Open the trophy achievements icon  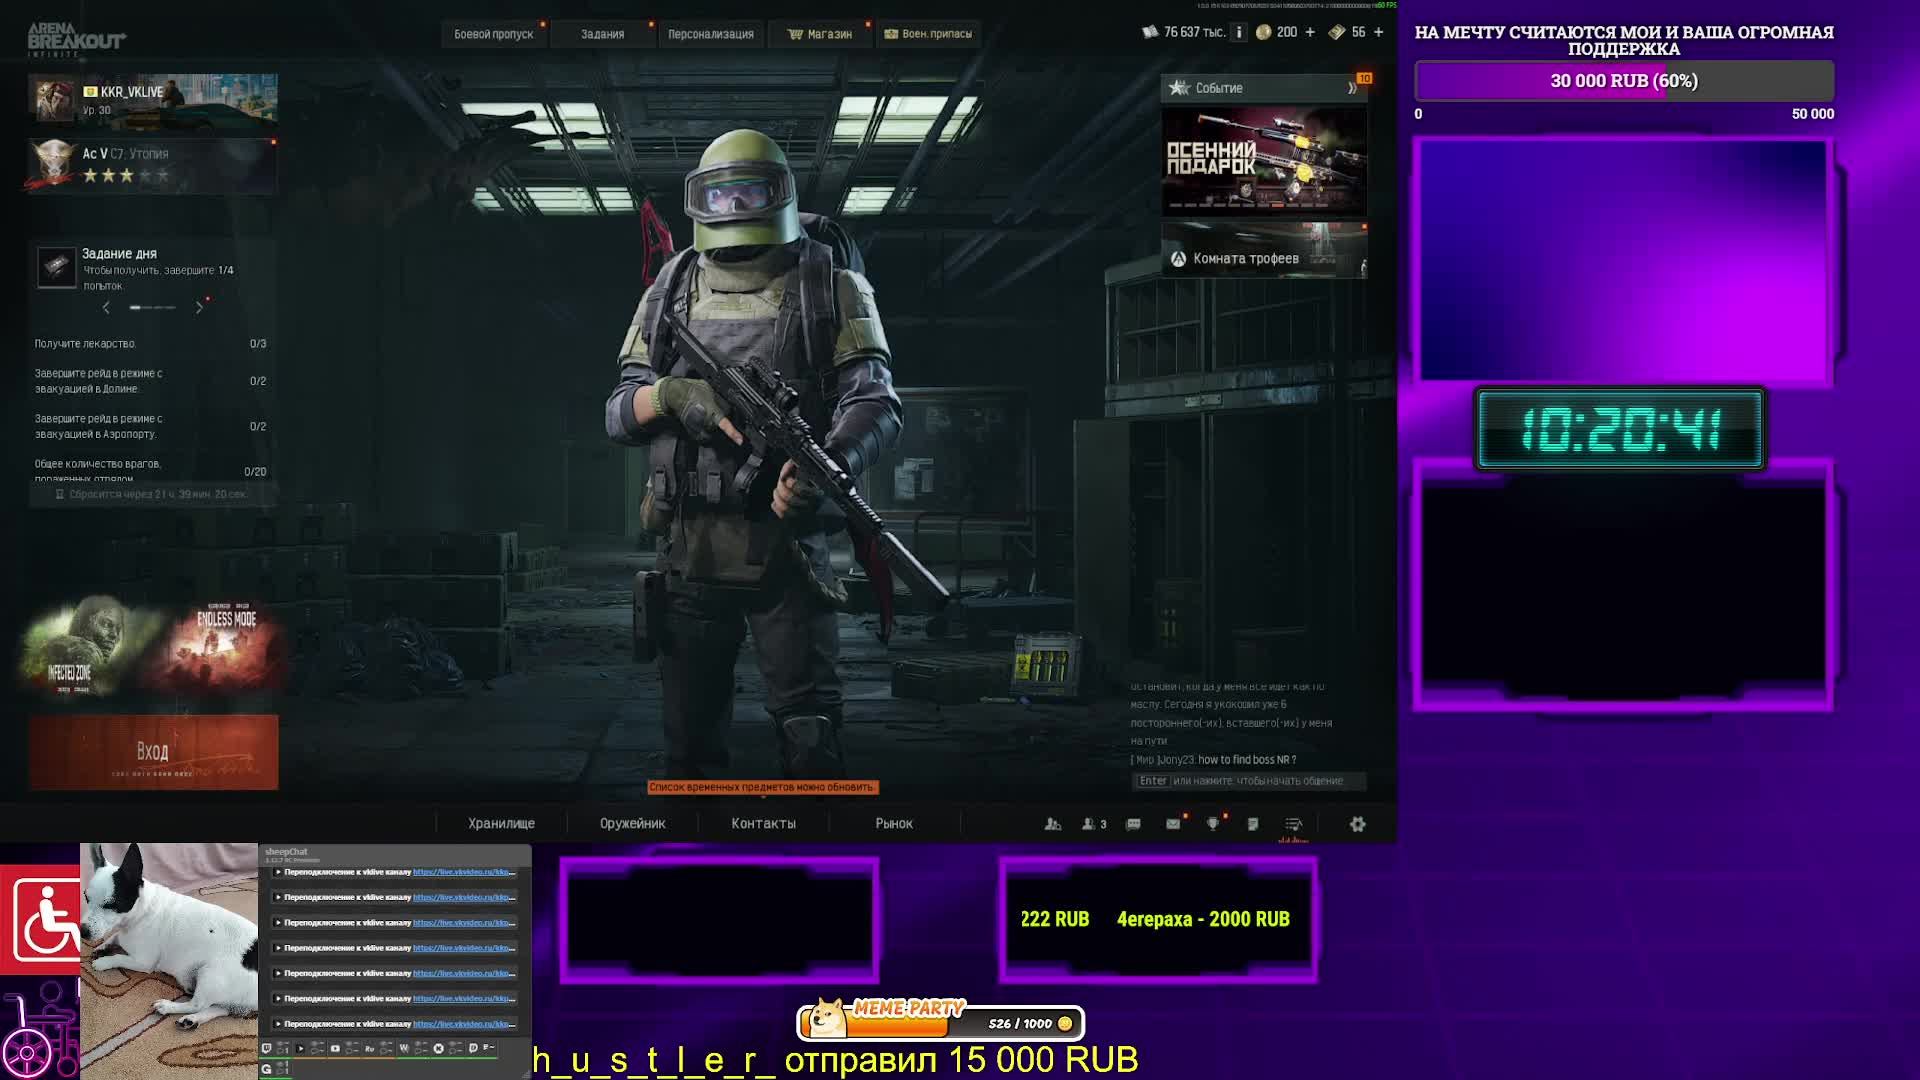(1213, 824)
